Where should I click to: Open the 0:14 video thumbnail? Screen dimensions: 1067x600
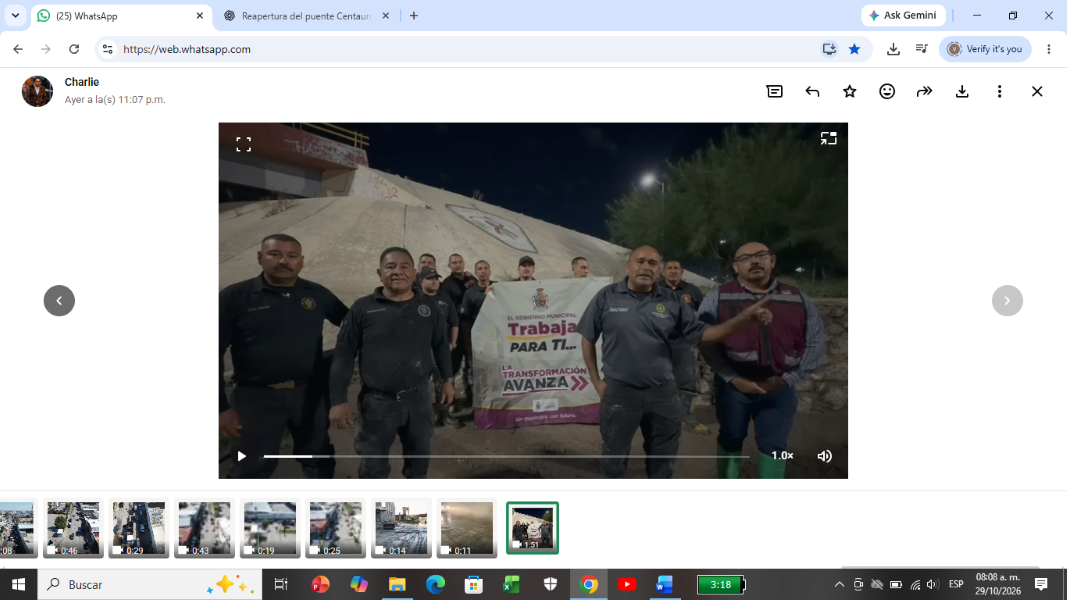coord(401,529)
